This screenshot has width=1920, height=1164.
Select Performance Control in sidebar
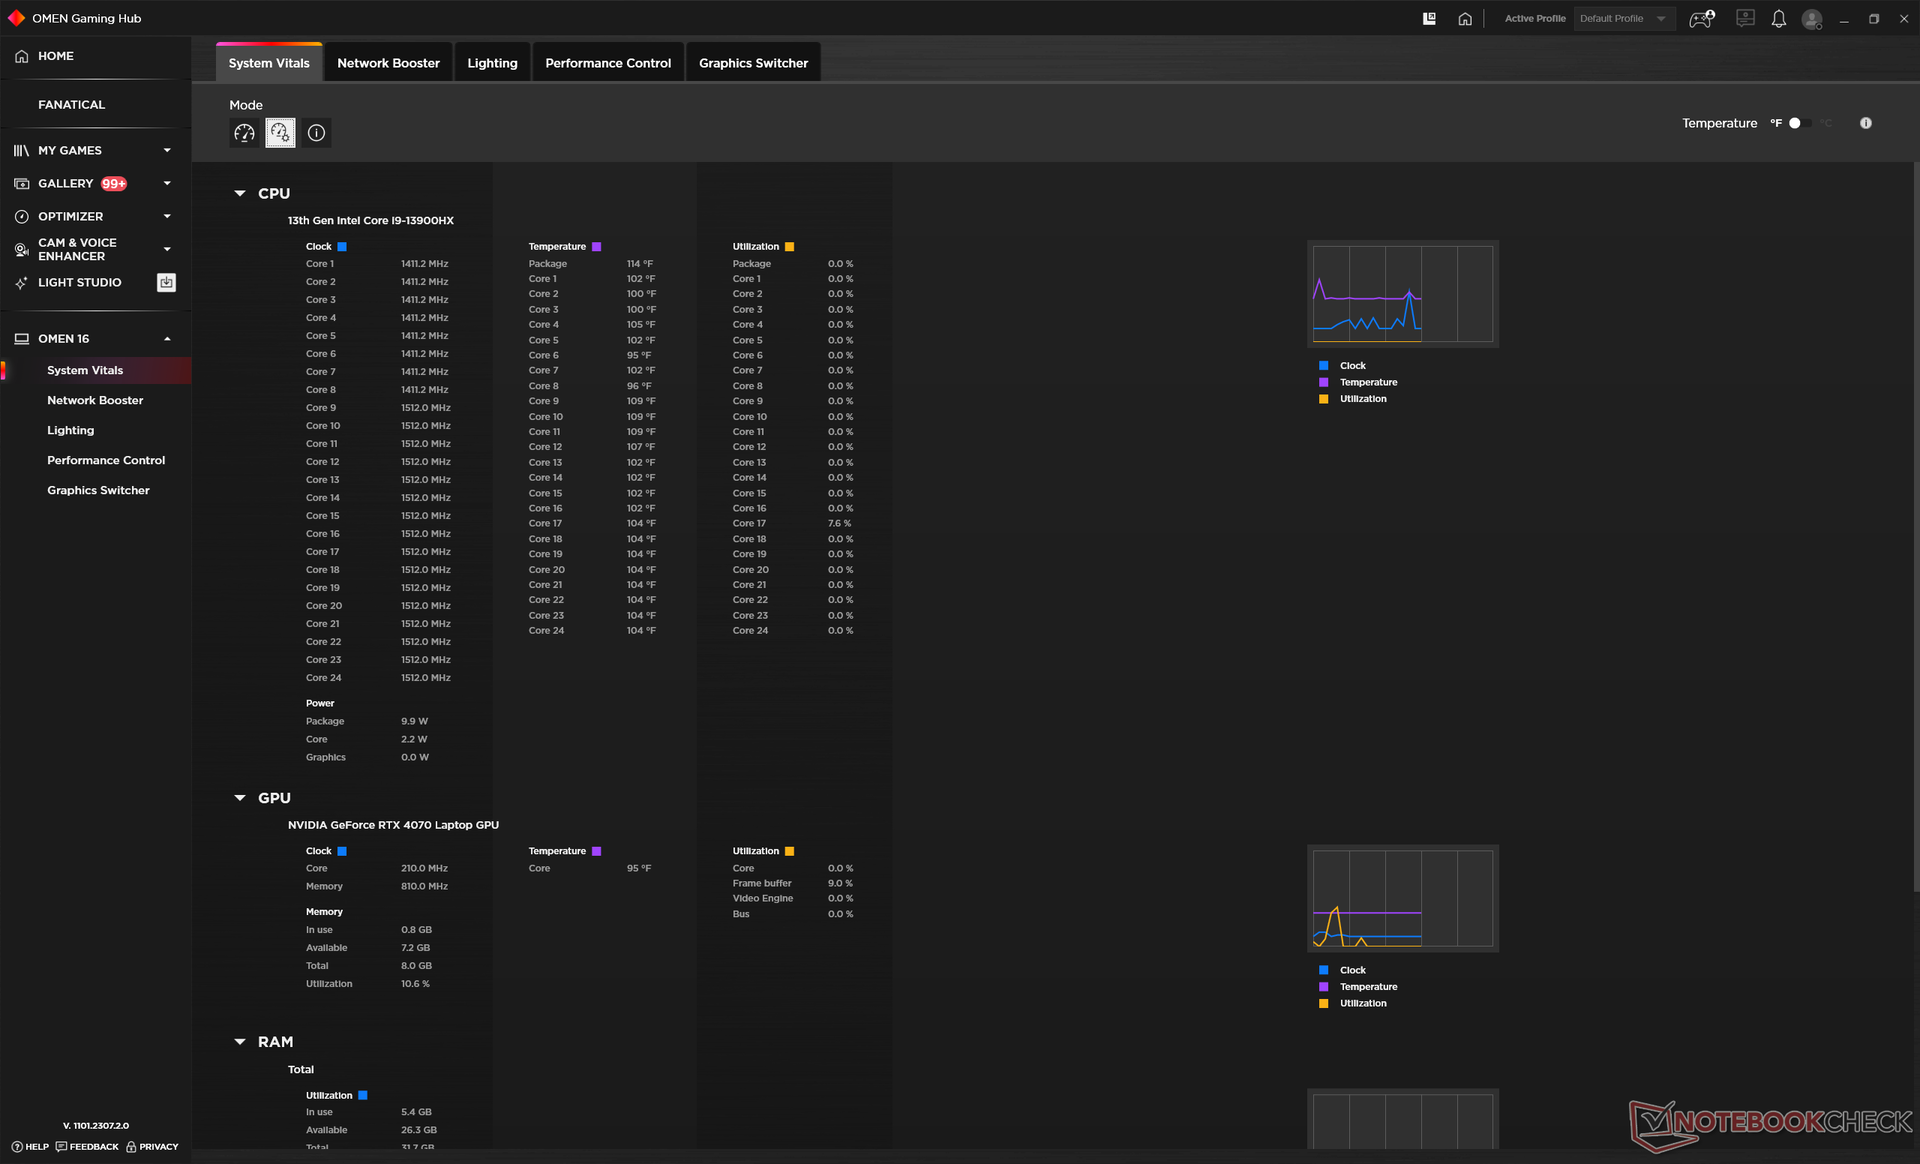point(106,461)
